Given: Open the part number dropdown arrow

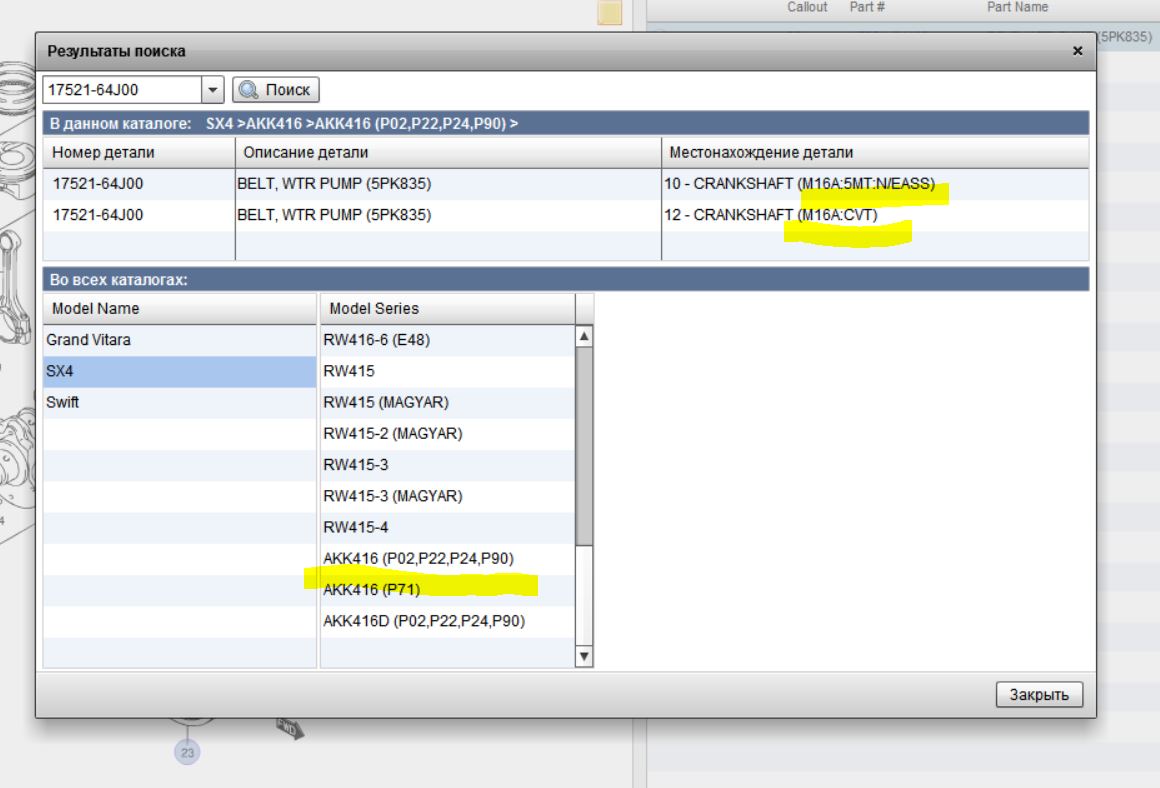Looking at the screenshot, I should click(x=214, y=89).
